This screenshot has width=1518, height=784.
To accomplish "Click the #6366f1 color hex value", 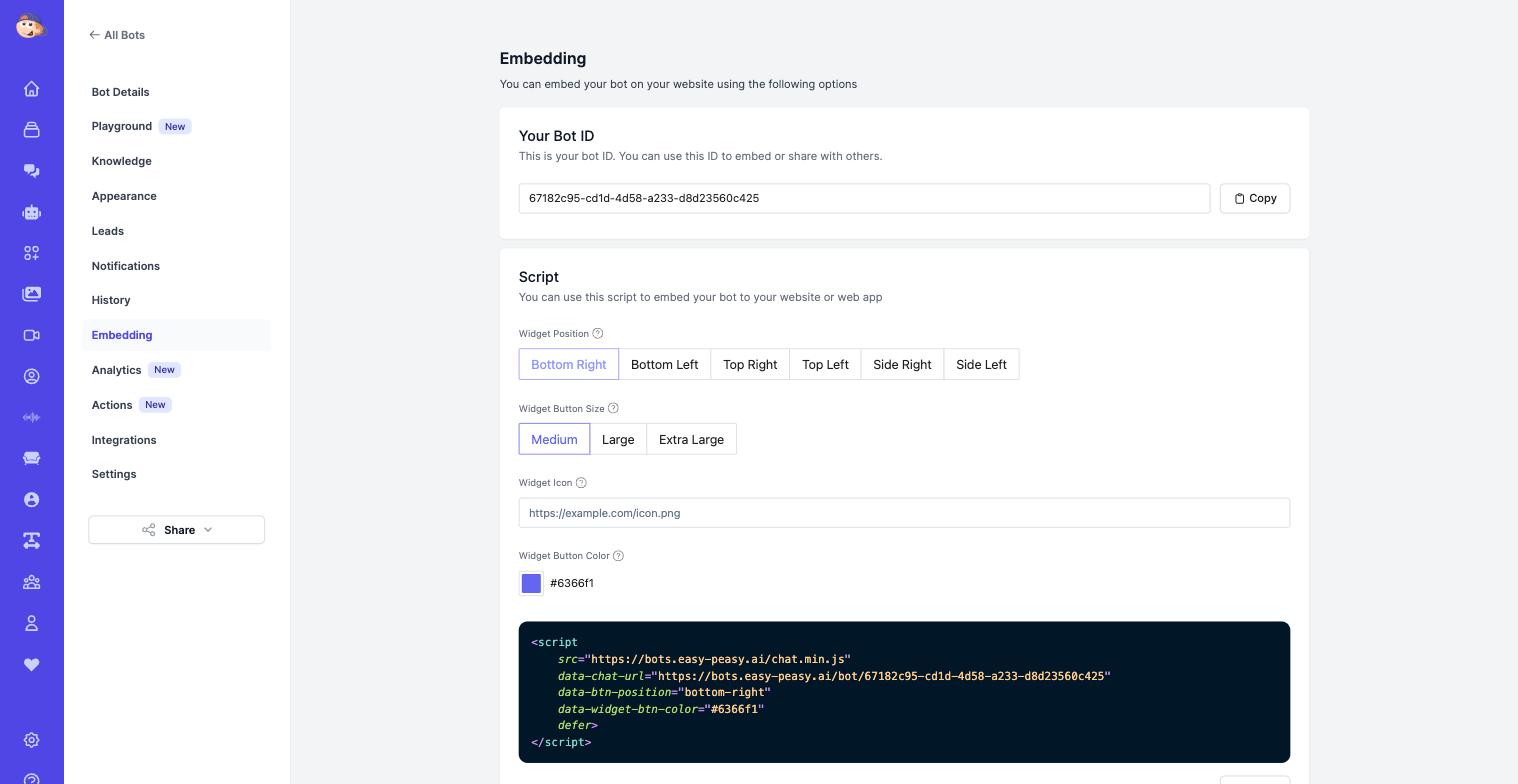I will [x=572, y=583].
